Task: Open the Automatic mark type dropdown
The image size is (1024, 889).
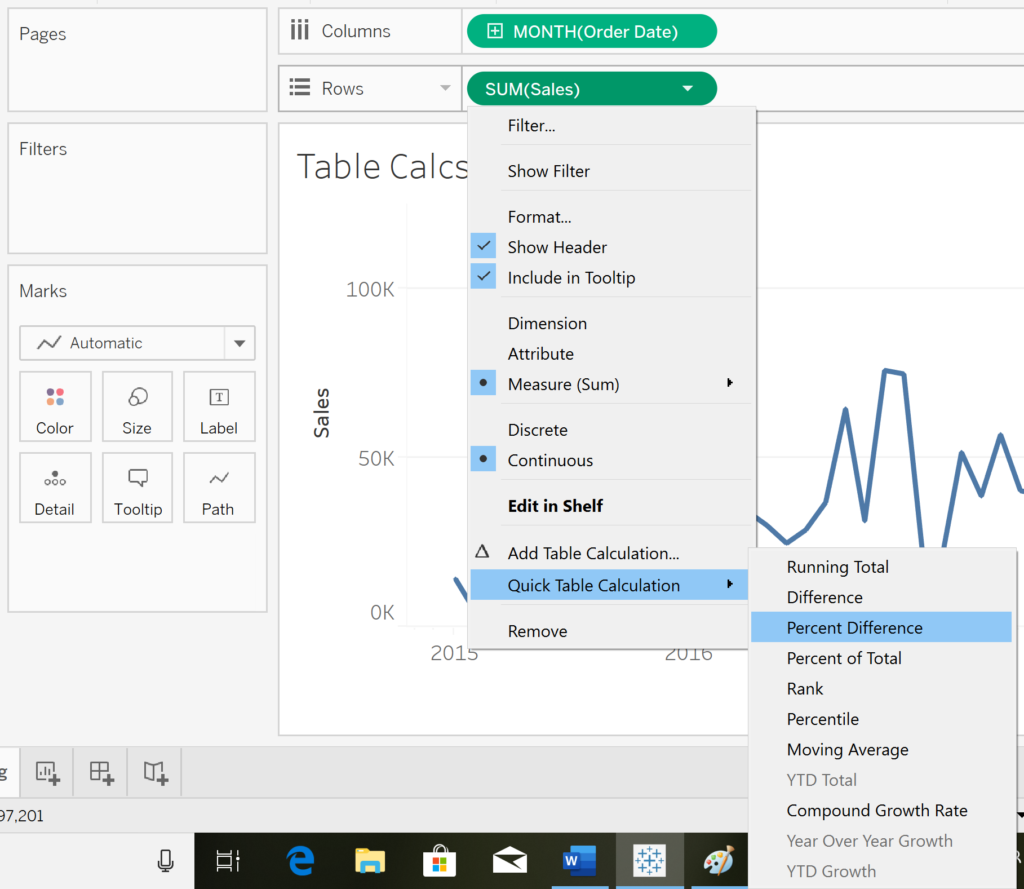Action: [x=239, y=343]
